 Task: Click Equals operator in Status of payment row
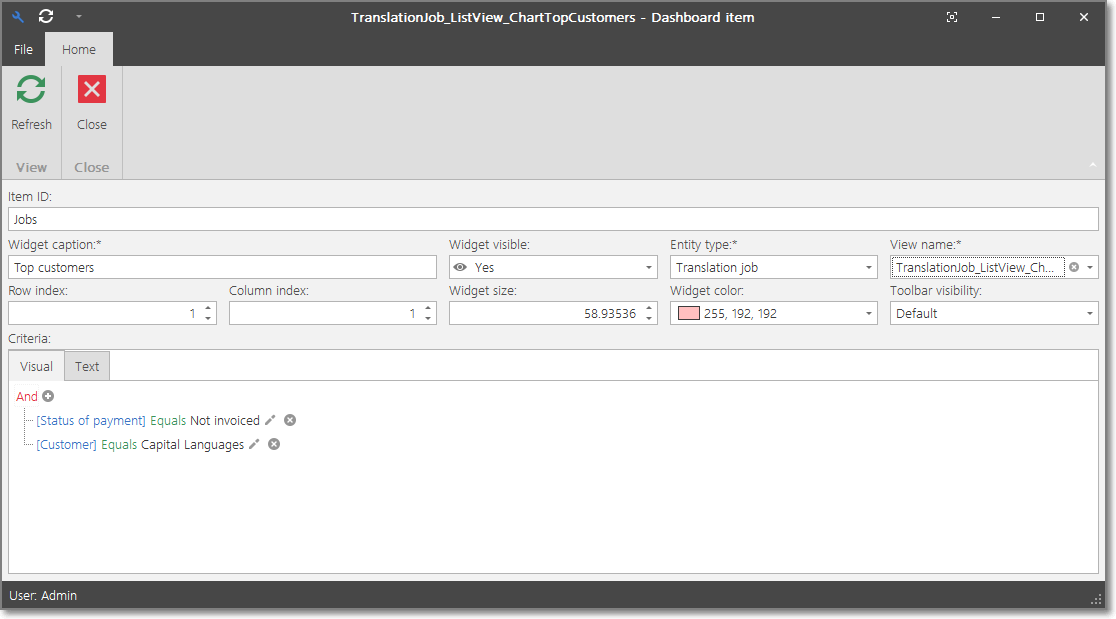168,420
